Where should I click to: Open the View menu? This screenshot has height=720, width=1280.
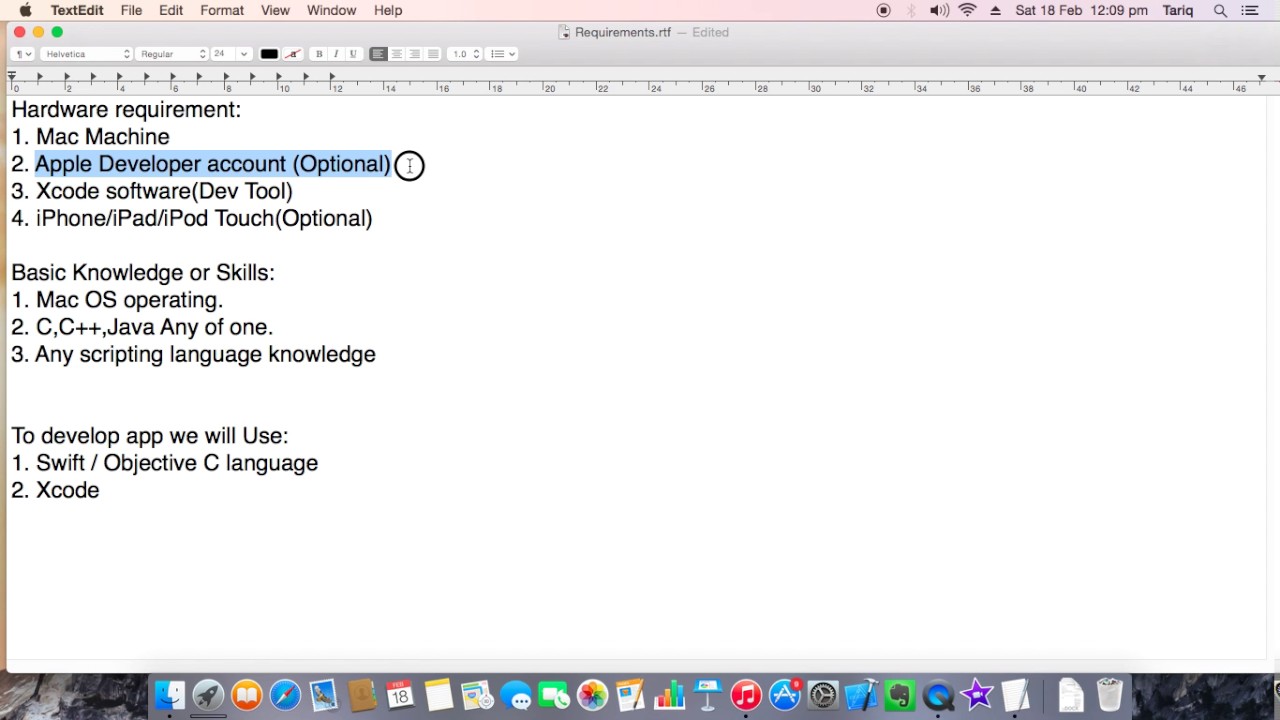(x=275, y=10)
